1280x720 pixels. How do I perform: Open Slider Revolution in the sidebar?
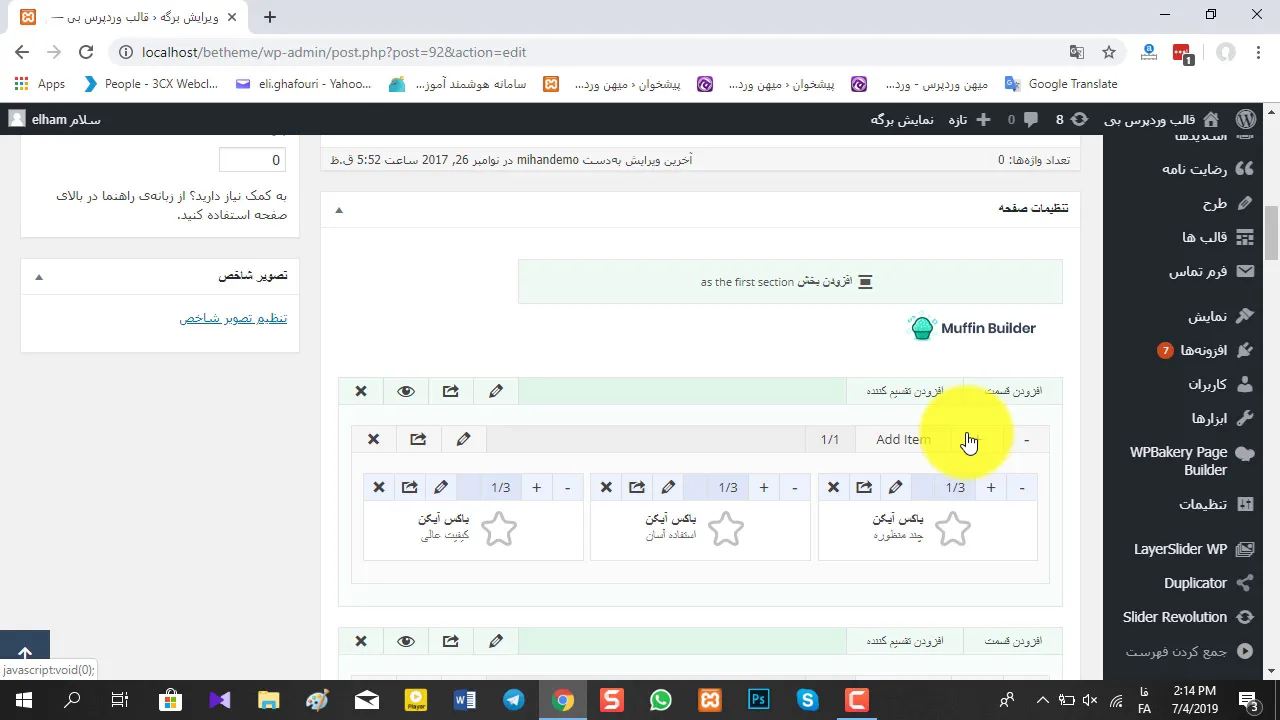click(x=1188, y=617)
